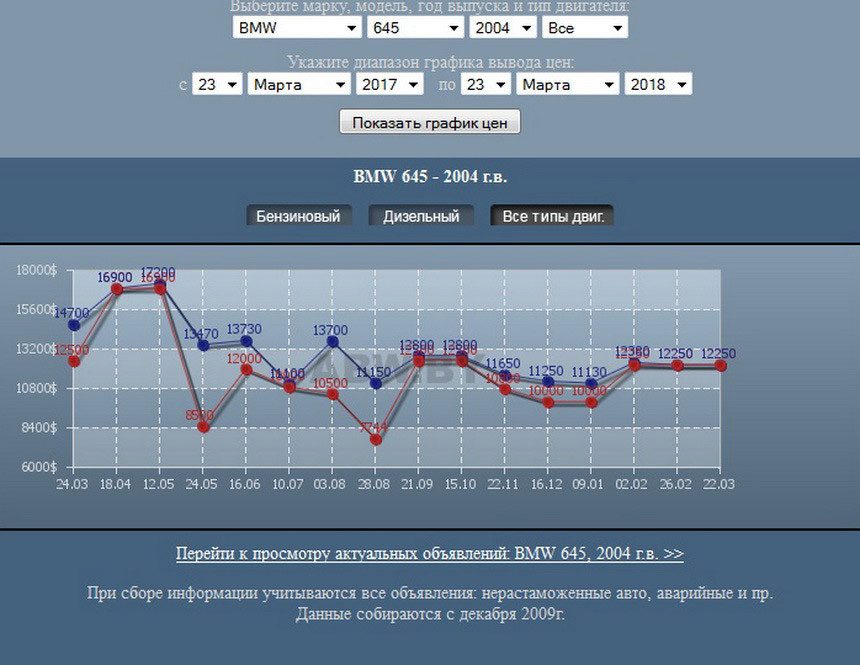This screenshot has width=860, height=665.
Task: Open the start year 2017 dropdown
Action: 389,84
